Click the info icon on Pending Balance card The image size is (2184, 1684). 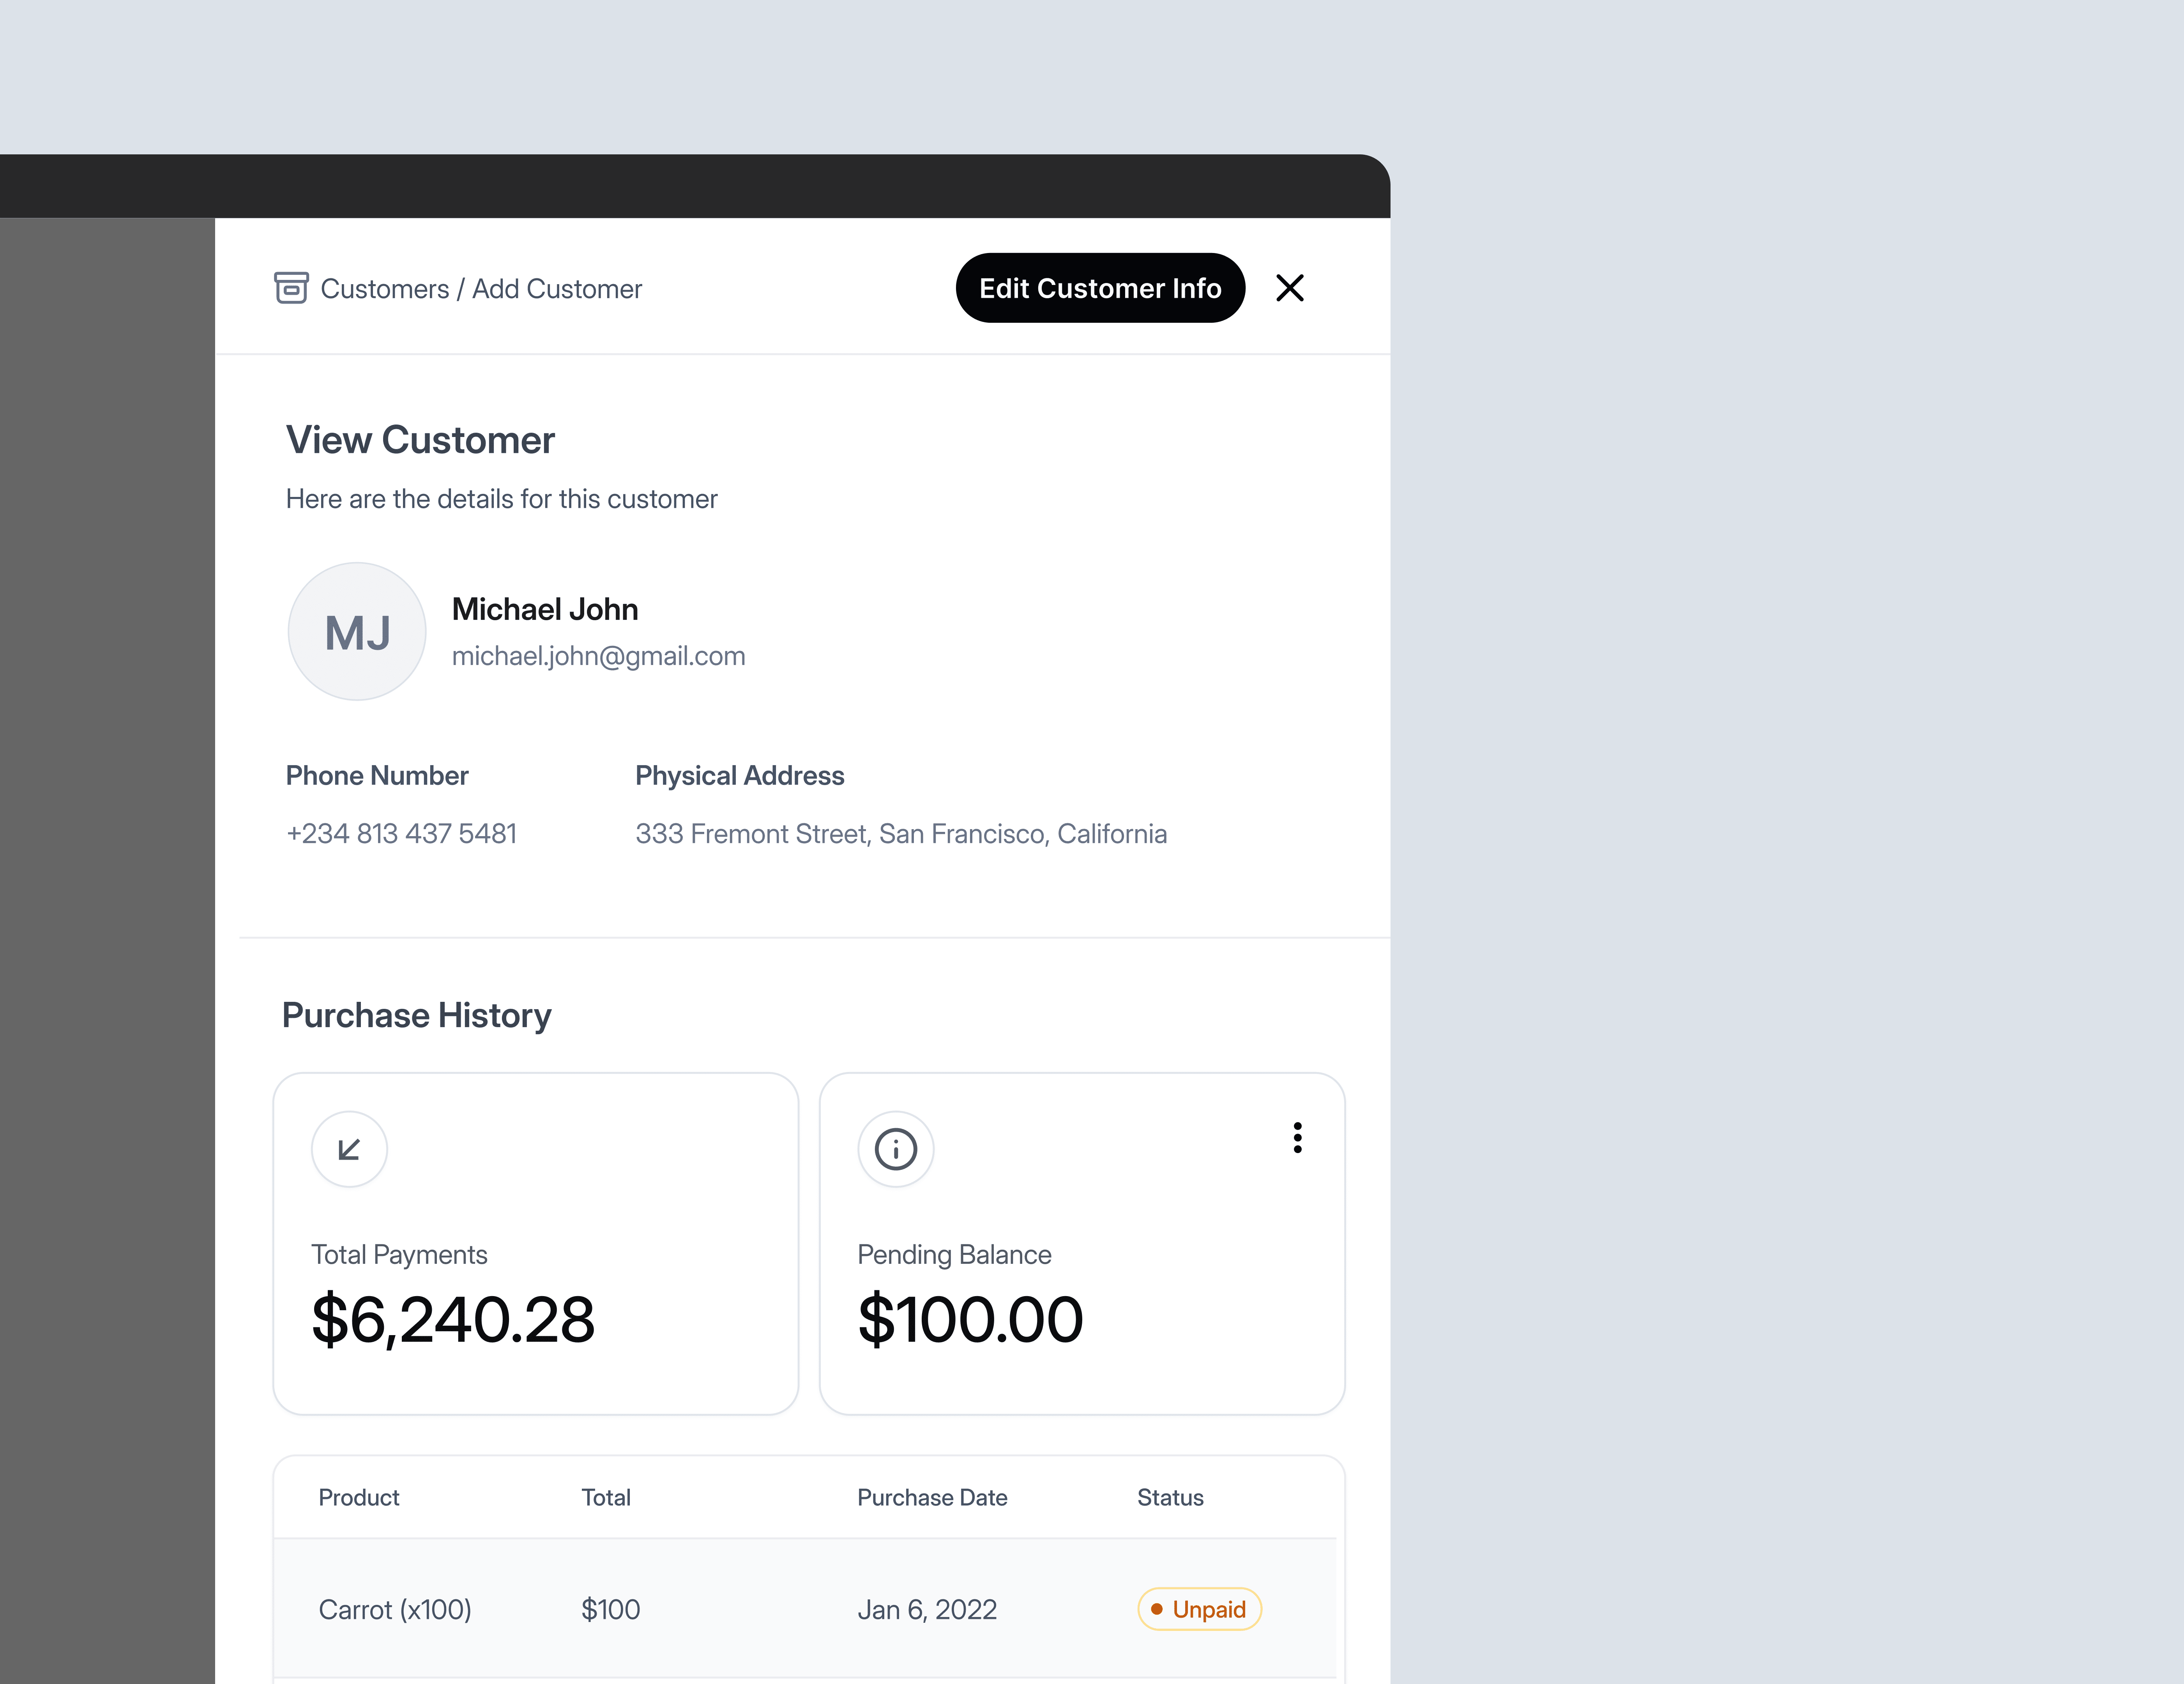(895, 1149)
